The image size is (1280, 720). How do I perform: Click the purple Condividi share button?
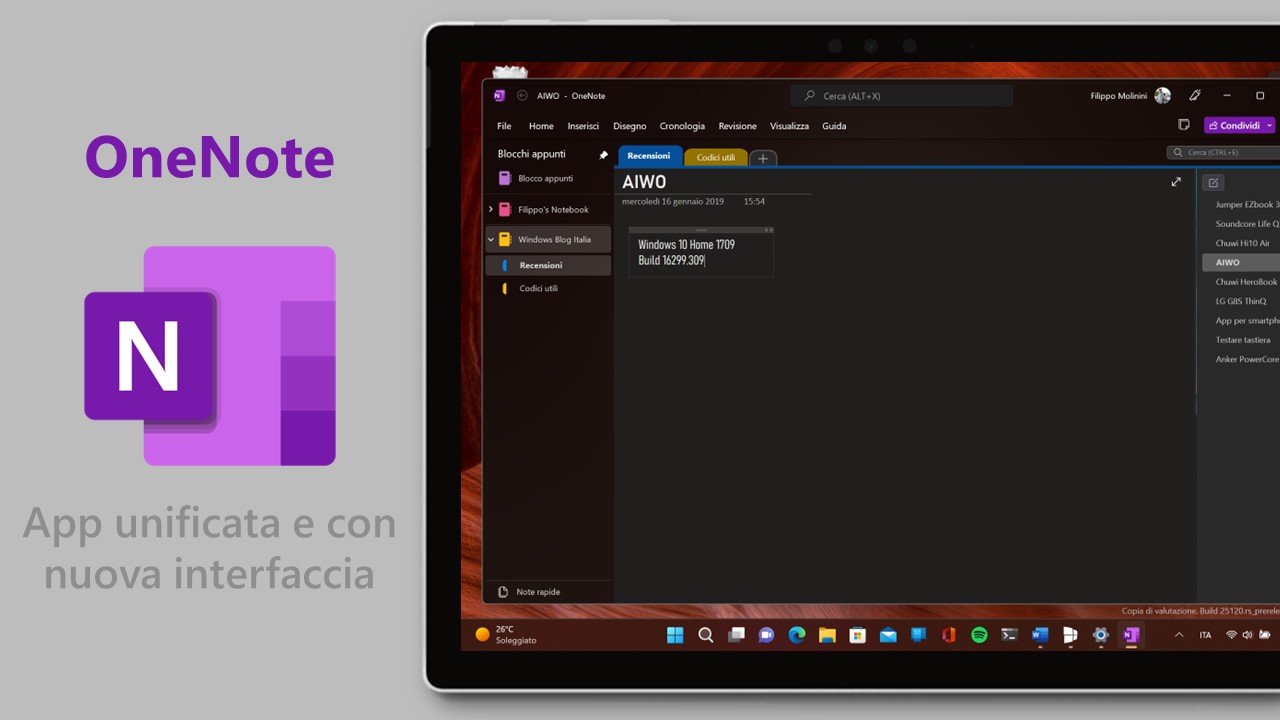(x=1234, y=126)
